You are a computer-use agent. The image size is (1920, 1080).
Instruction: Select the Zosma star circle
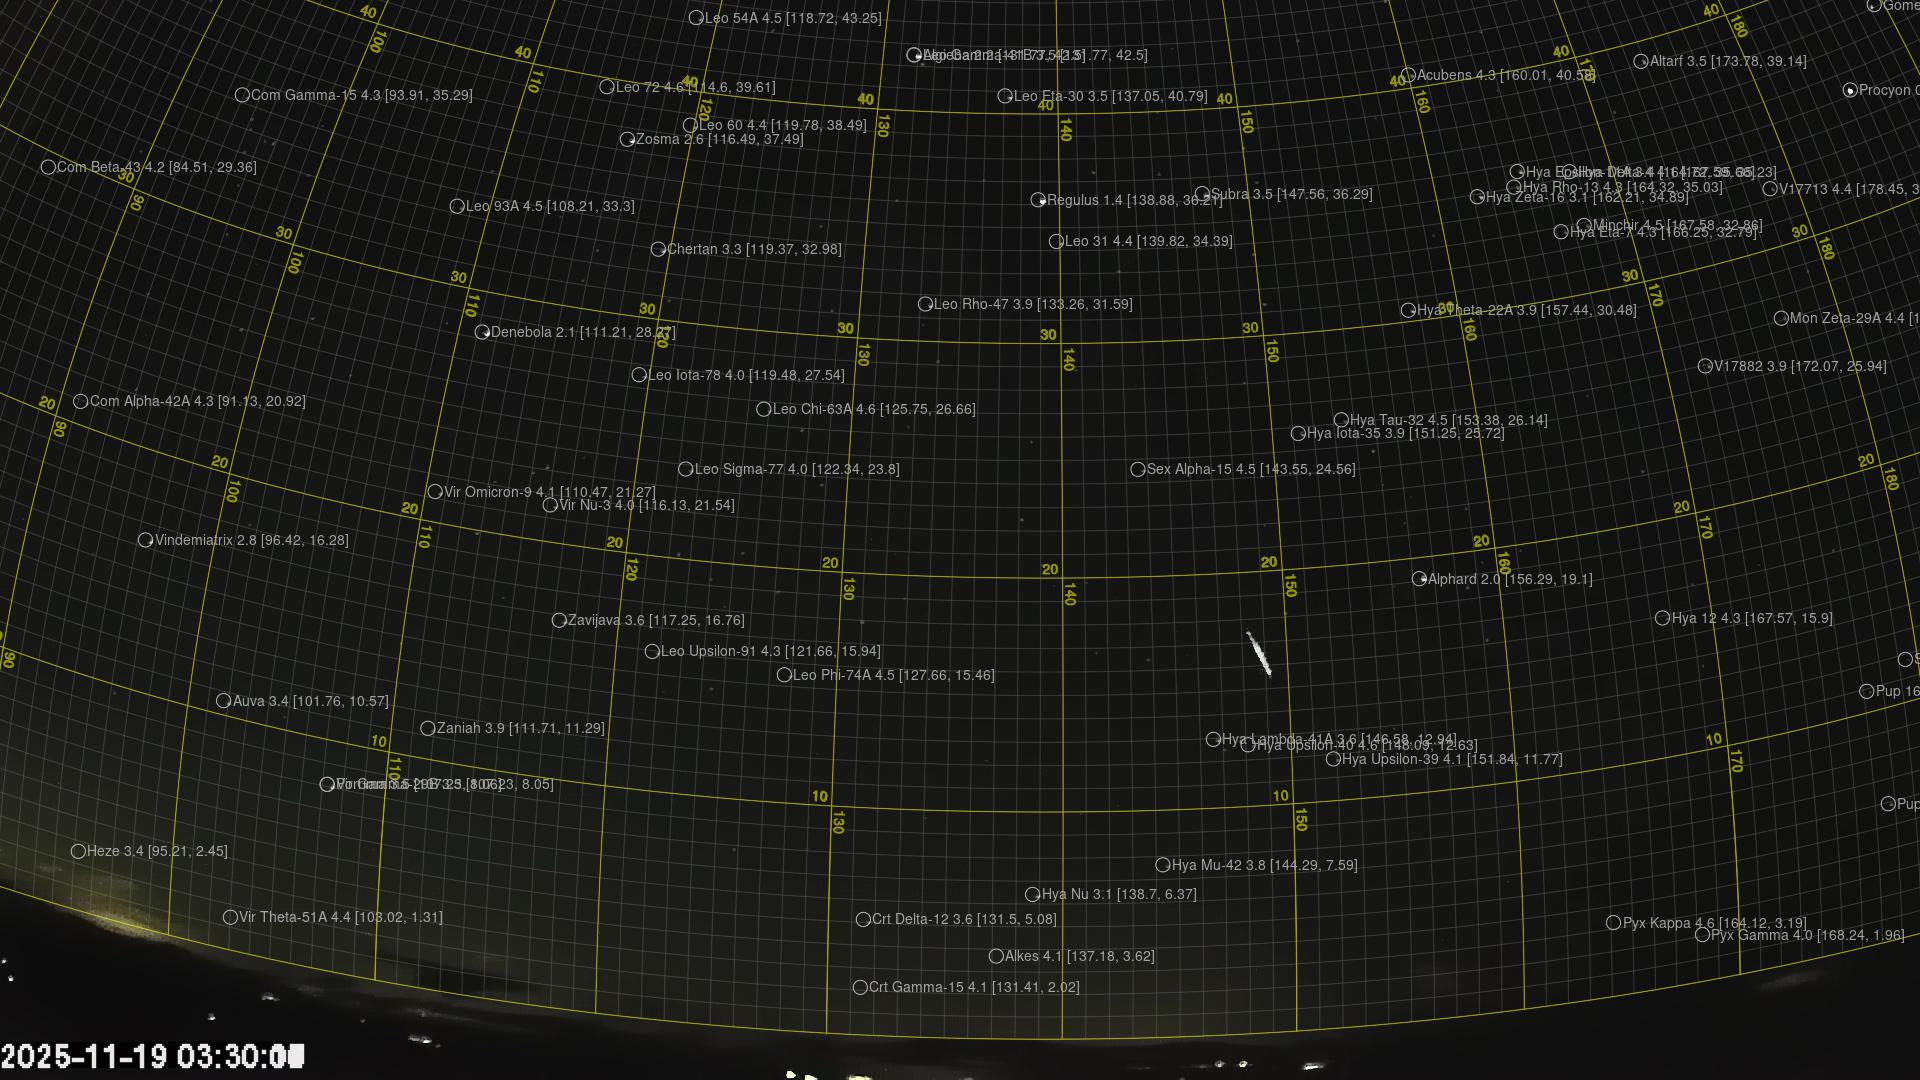pyautogui.click(x=627, y=139)
